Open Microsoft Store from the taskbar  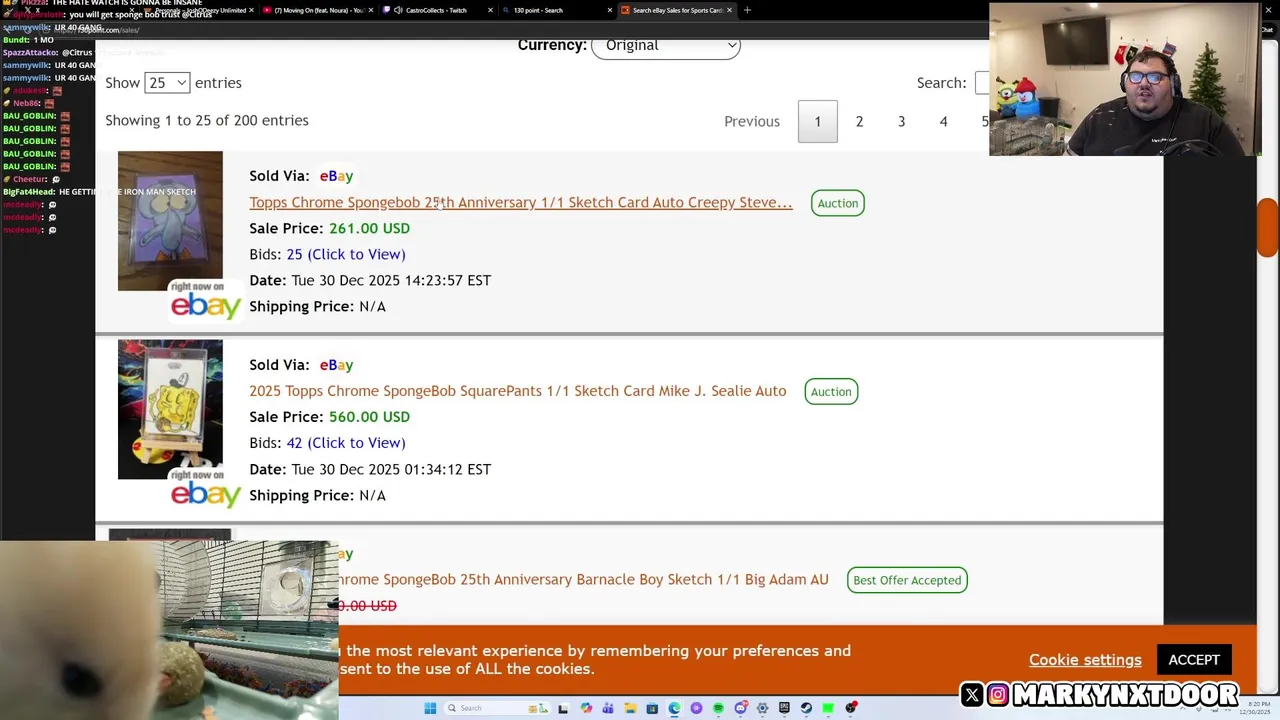pyautogui.click(x=652, y=708)
